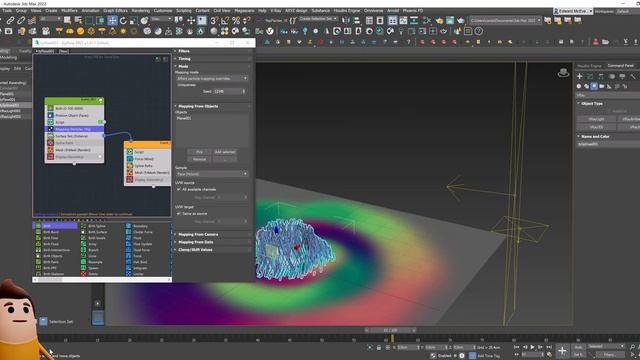
Task: Collapse the Mapping From Objects rollout
Action: click(213, 106)
